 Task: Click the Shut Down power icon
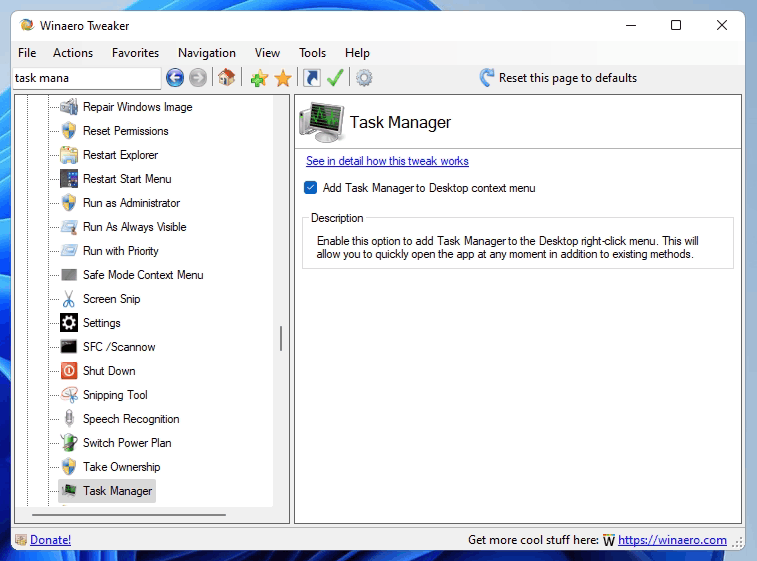tap(69, 371)
